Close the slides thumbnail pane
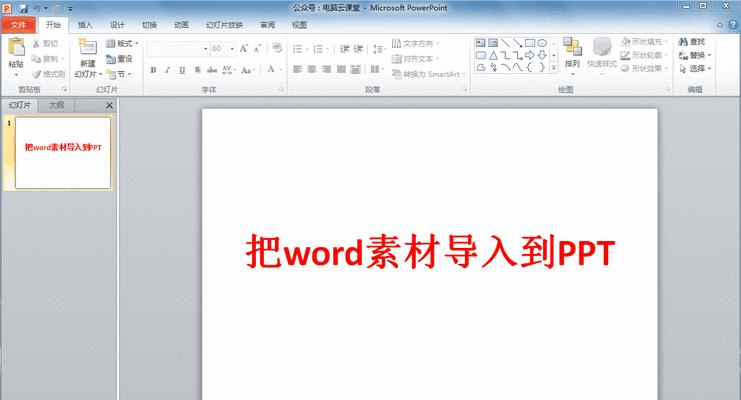Viewport: 741px width, 400px height. [109, 105]
